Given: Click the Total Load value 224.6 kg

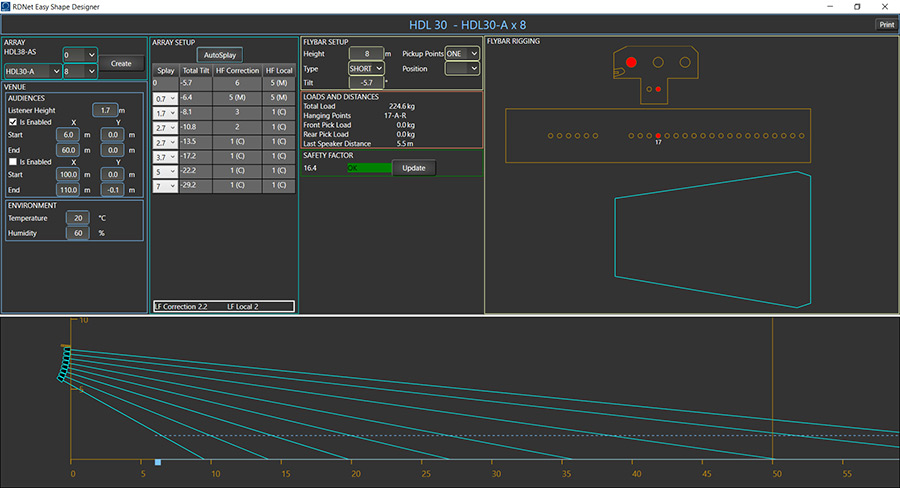Looking at the screenshot, I should click(402, 106).
